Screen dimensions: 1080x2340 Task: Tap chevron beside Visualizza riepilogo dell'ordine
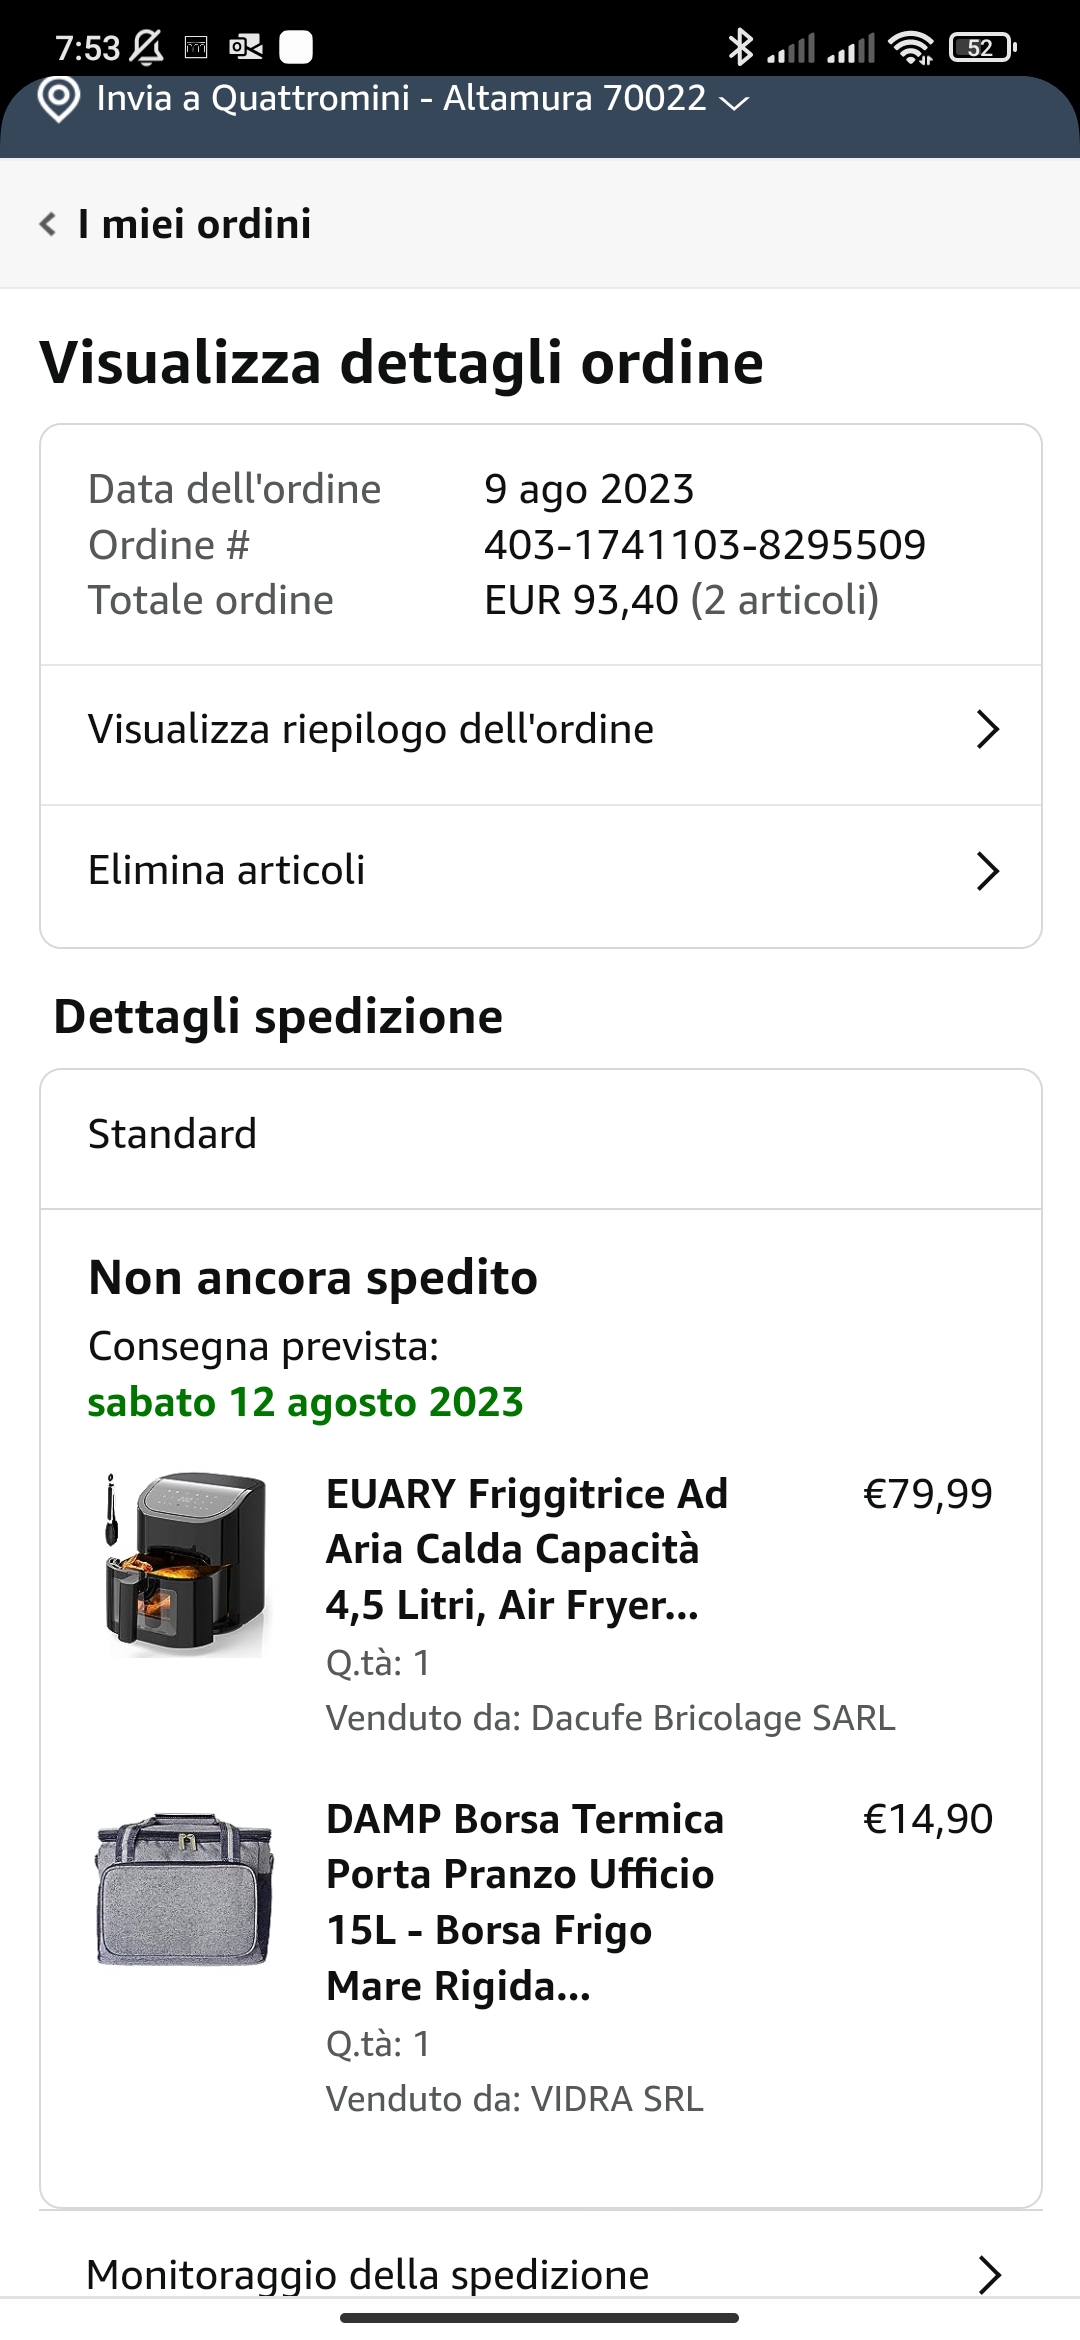(987, 730)
